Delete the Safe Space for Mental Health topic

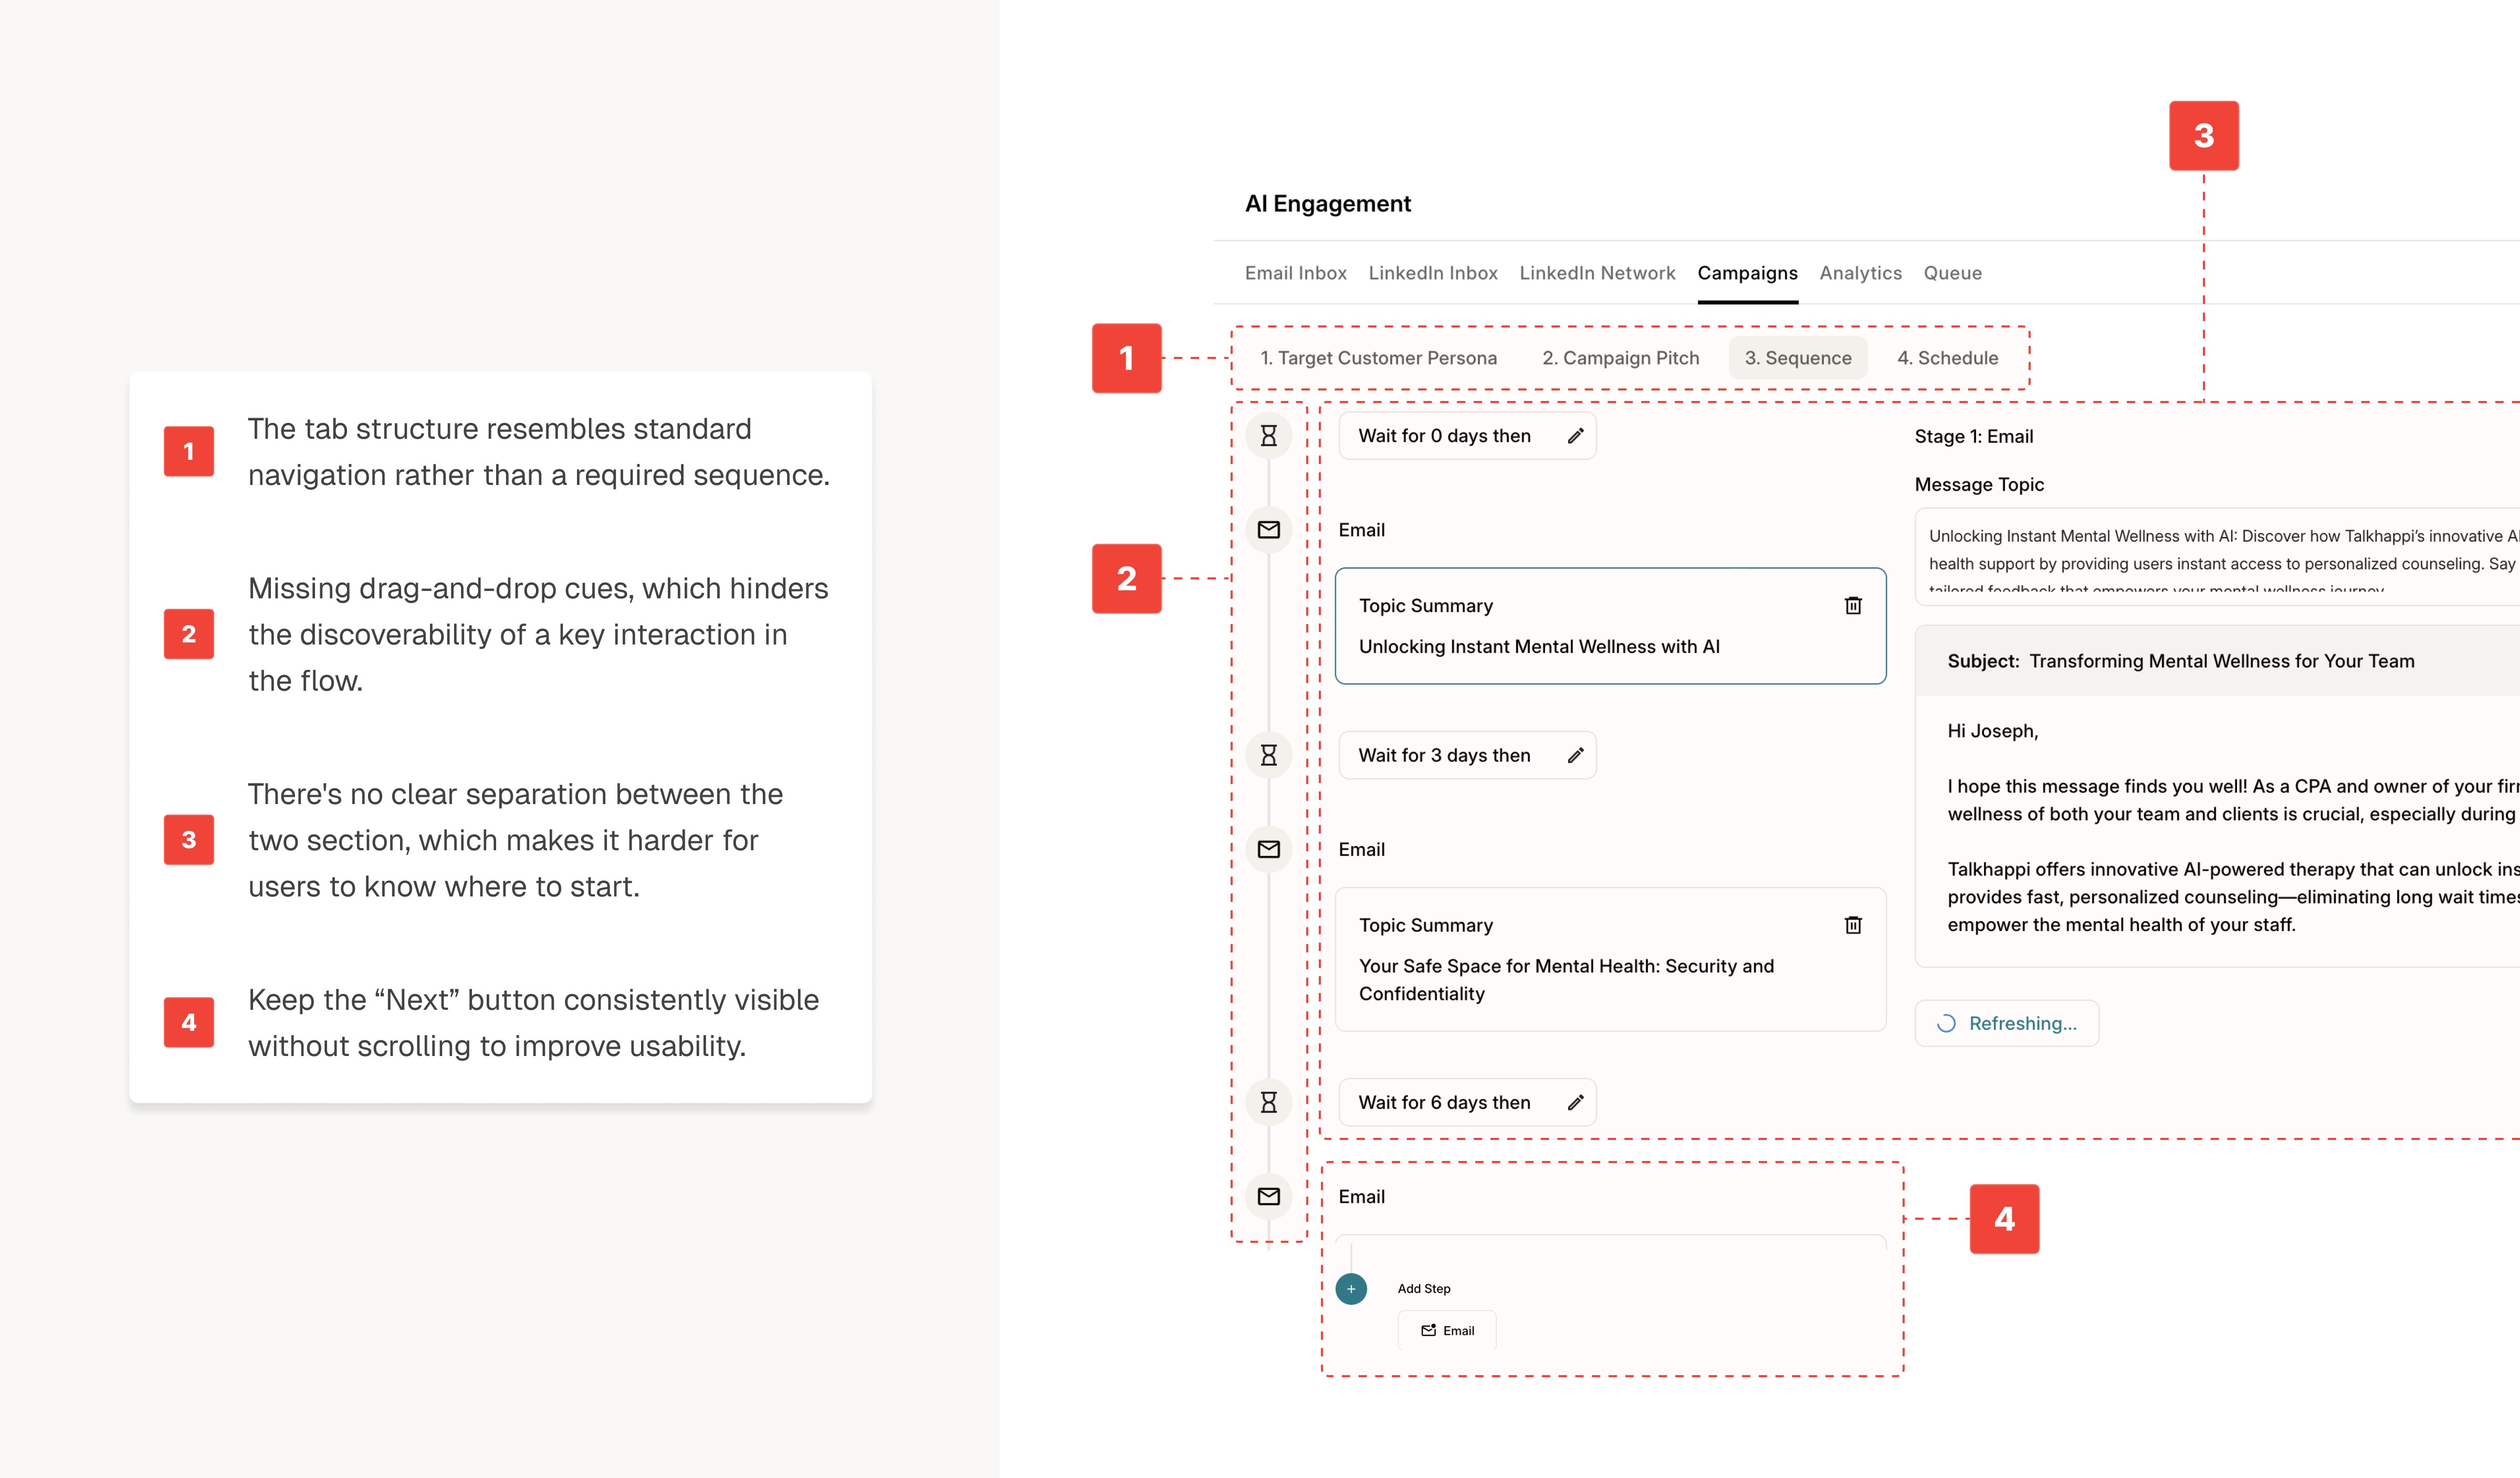1852,925
